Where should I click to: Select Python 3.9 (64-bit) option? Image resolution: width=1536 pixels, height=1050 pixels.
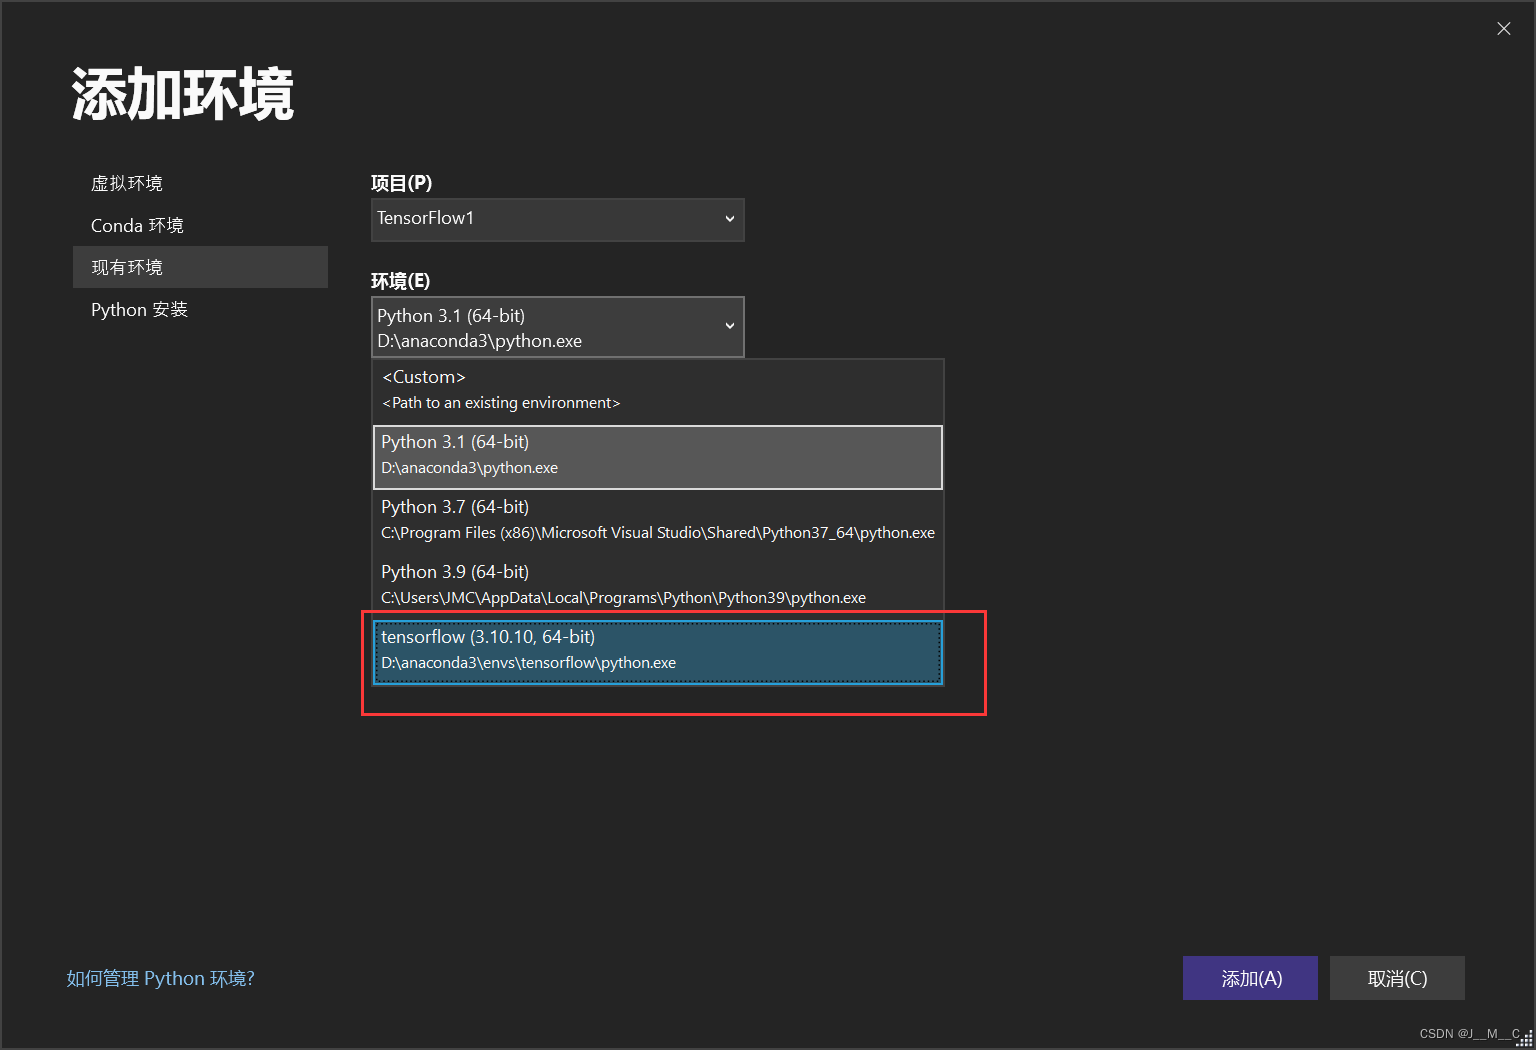pos(657,585)
